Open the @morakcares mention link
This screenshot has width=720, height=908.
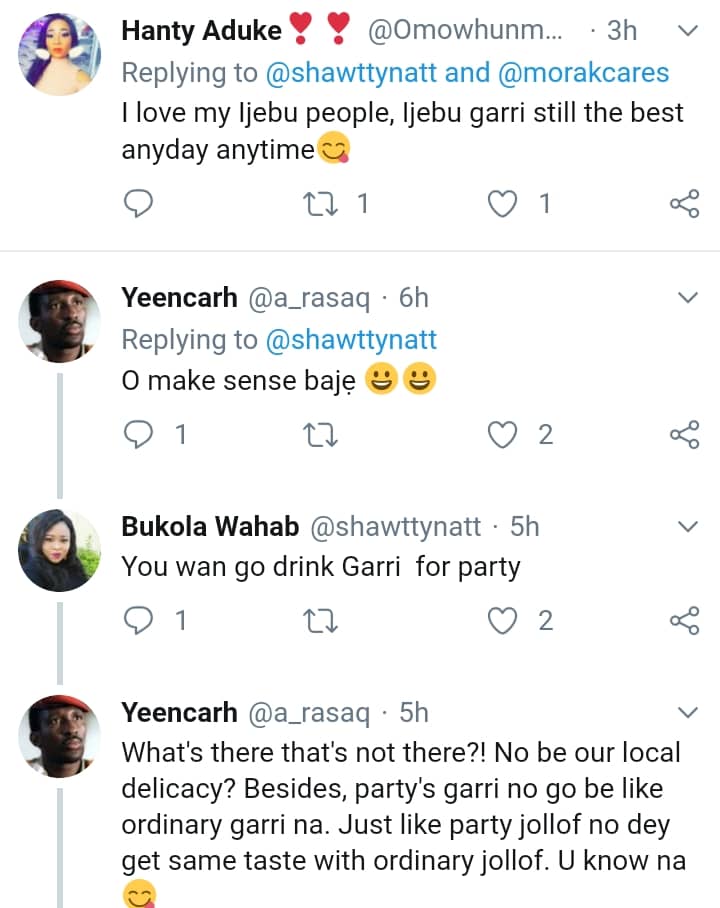pos(609,73)
